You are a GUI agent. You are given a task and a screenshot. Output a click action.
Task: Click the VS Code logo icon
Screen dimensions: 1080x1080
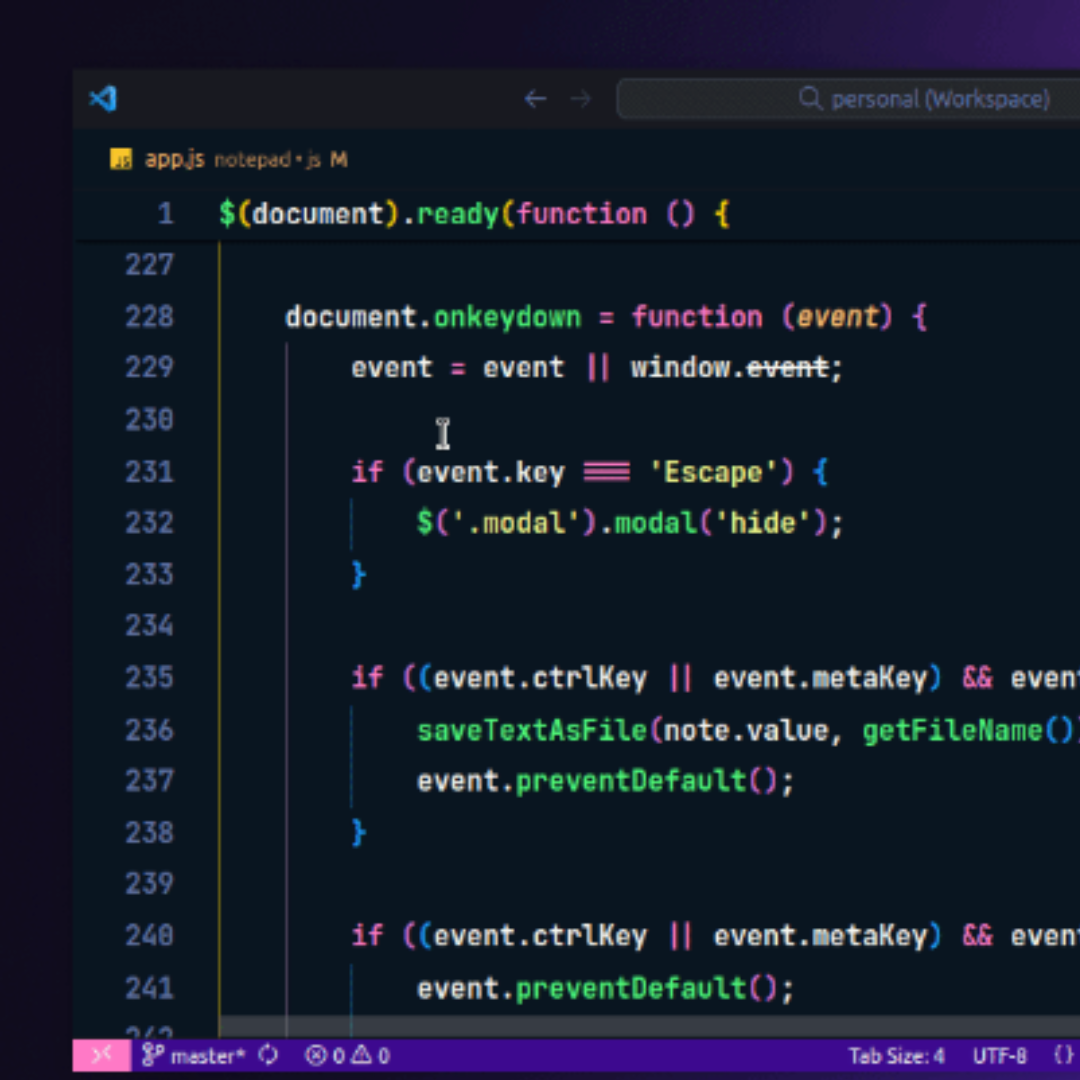tap(103, 99)
